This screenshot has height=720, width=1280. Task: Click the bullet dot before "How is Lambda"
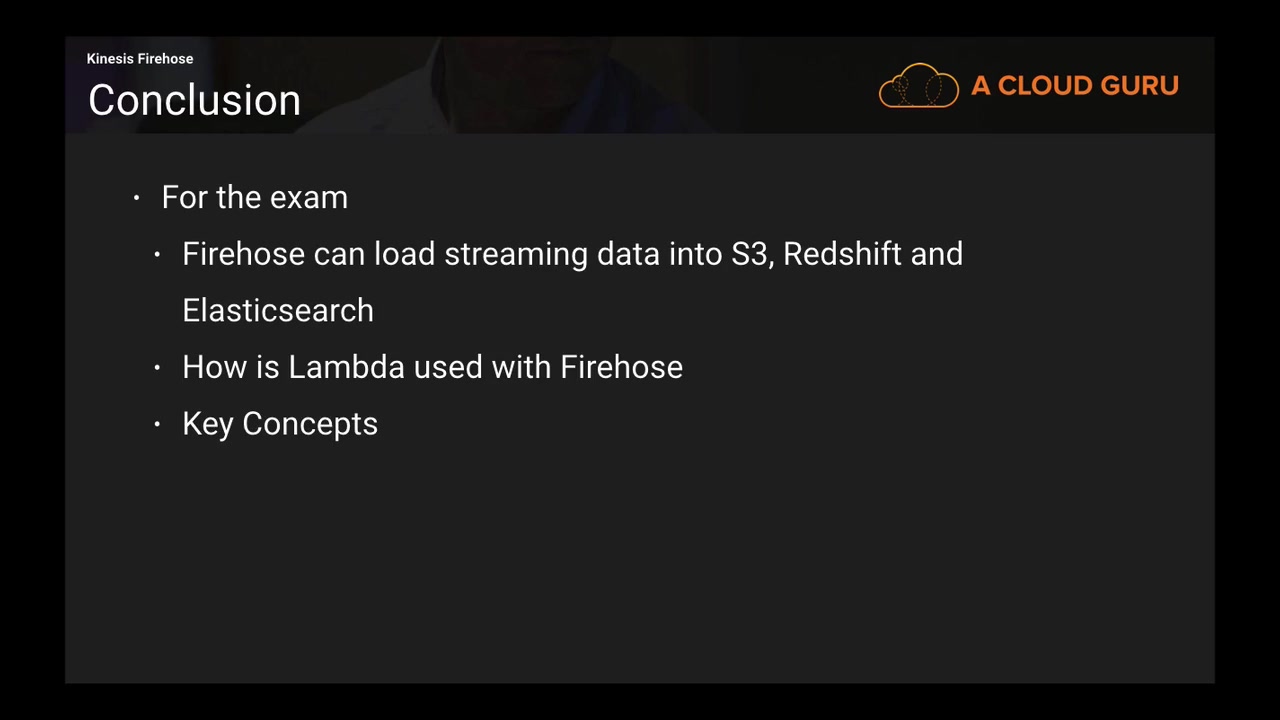[157, 368]
